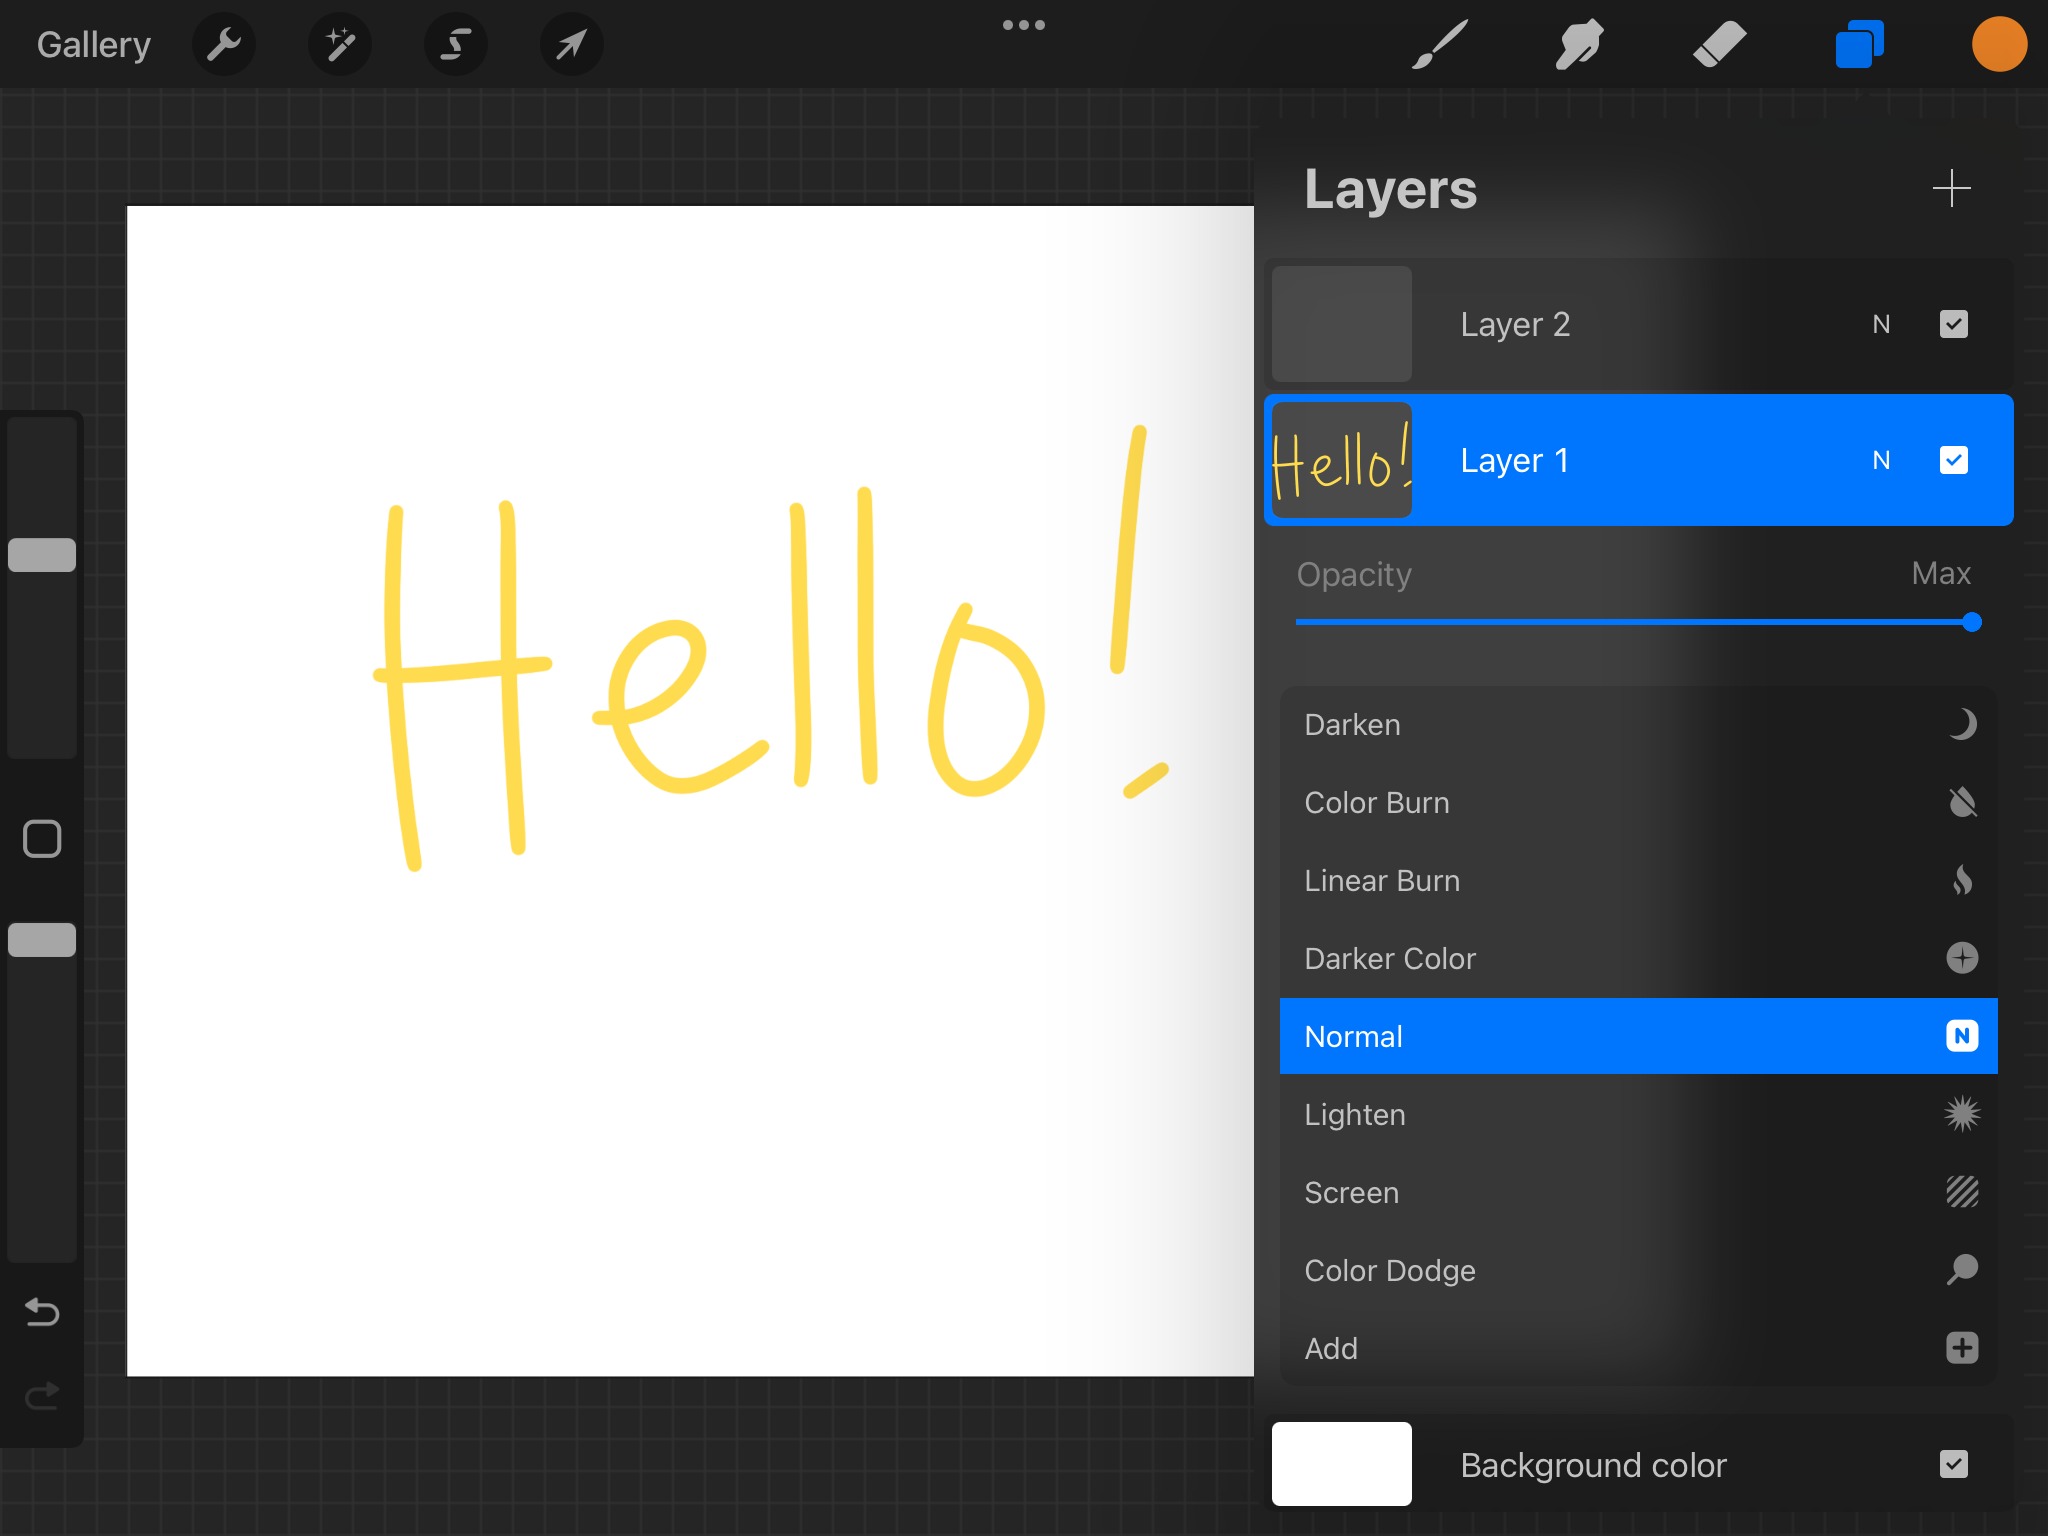The height and width of the screenshot is (1536, 2048).
Task: Return to the Gallery
Action: [93, 44]
